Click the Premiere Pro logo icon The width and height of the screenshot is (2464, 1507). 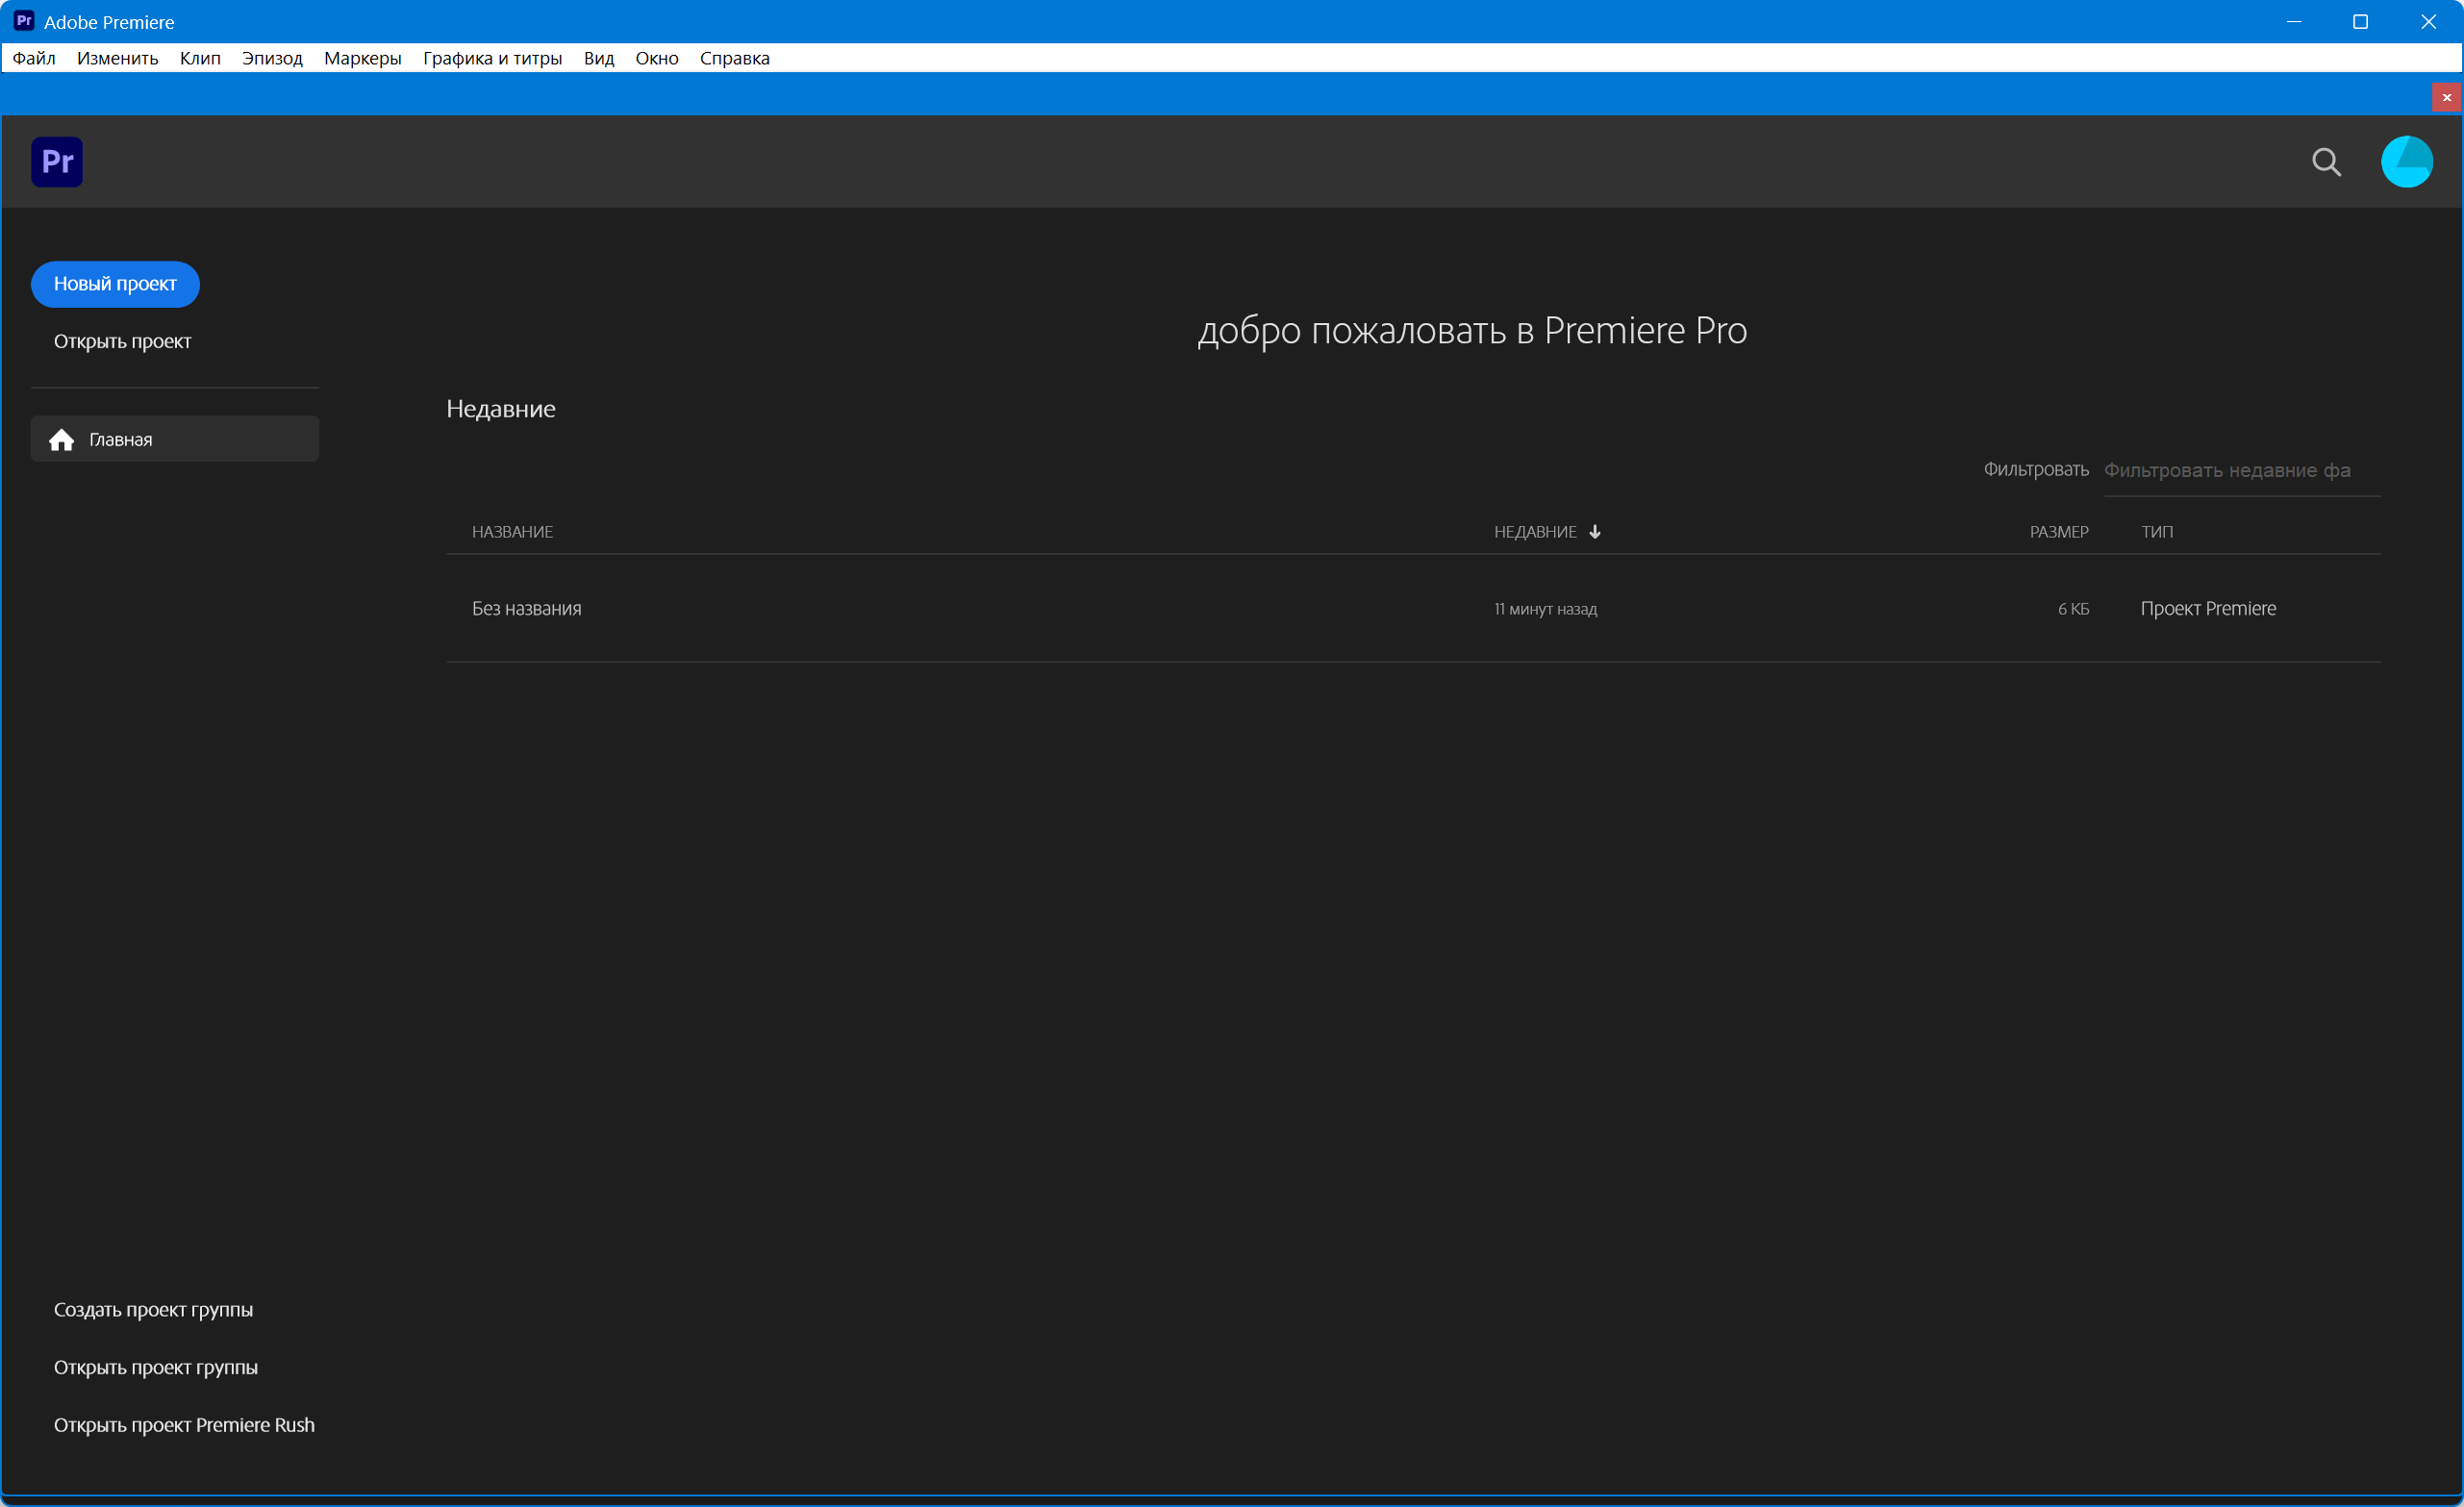(x=57, y=162)
